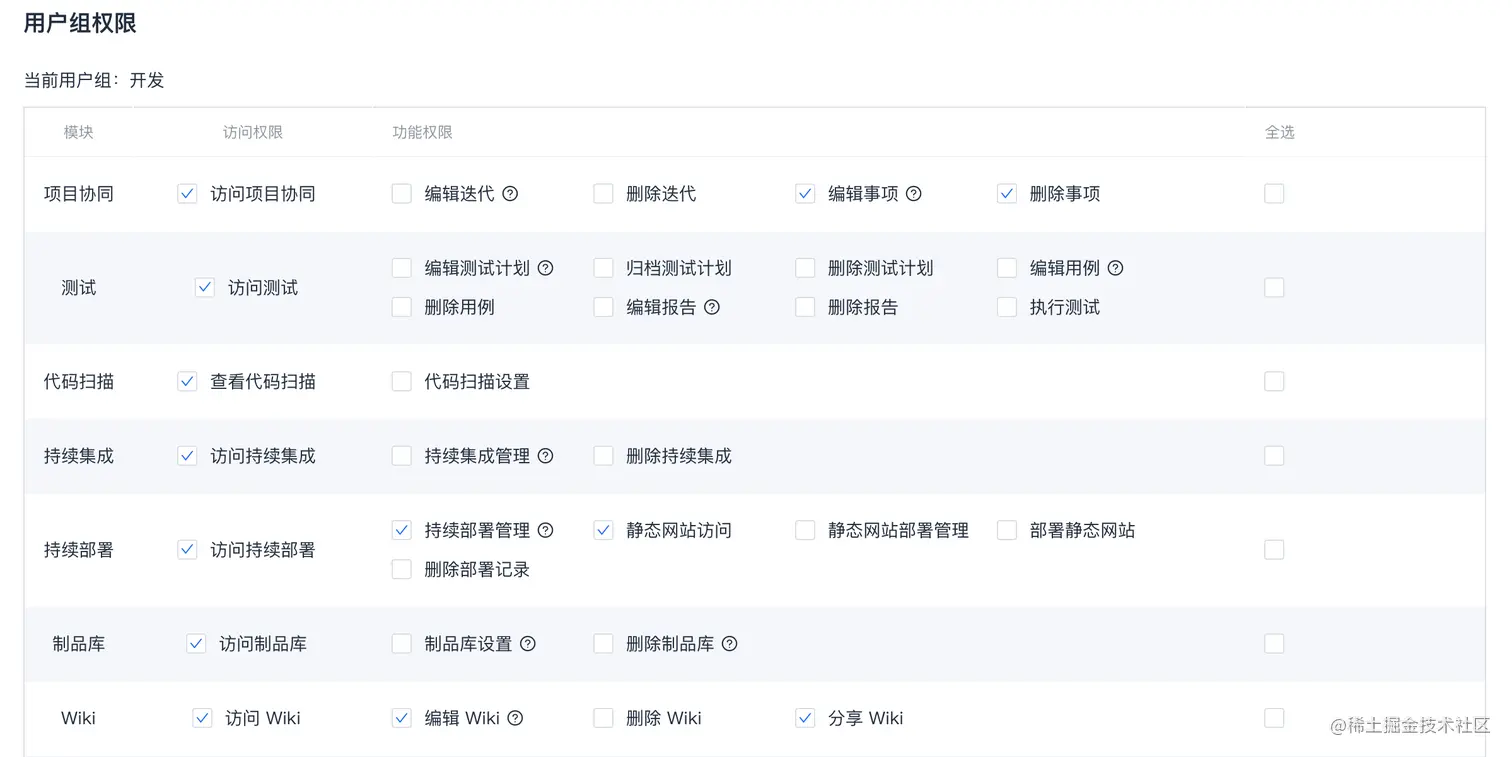The width and height of the screenshot is (1512, 757).
Task: Uncheck the 访问制品库 checkbox
Action: click(x=196, y=644)
